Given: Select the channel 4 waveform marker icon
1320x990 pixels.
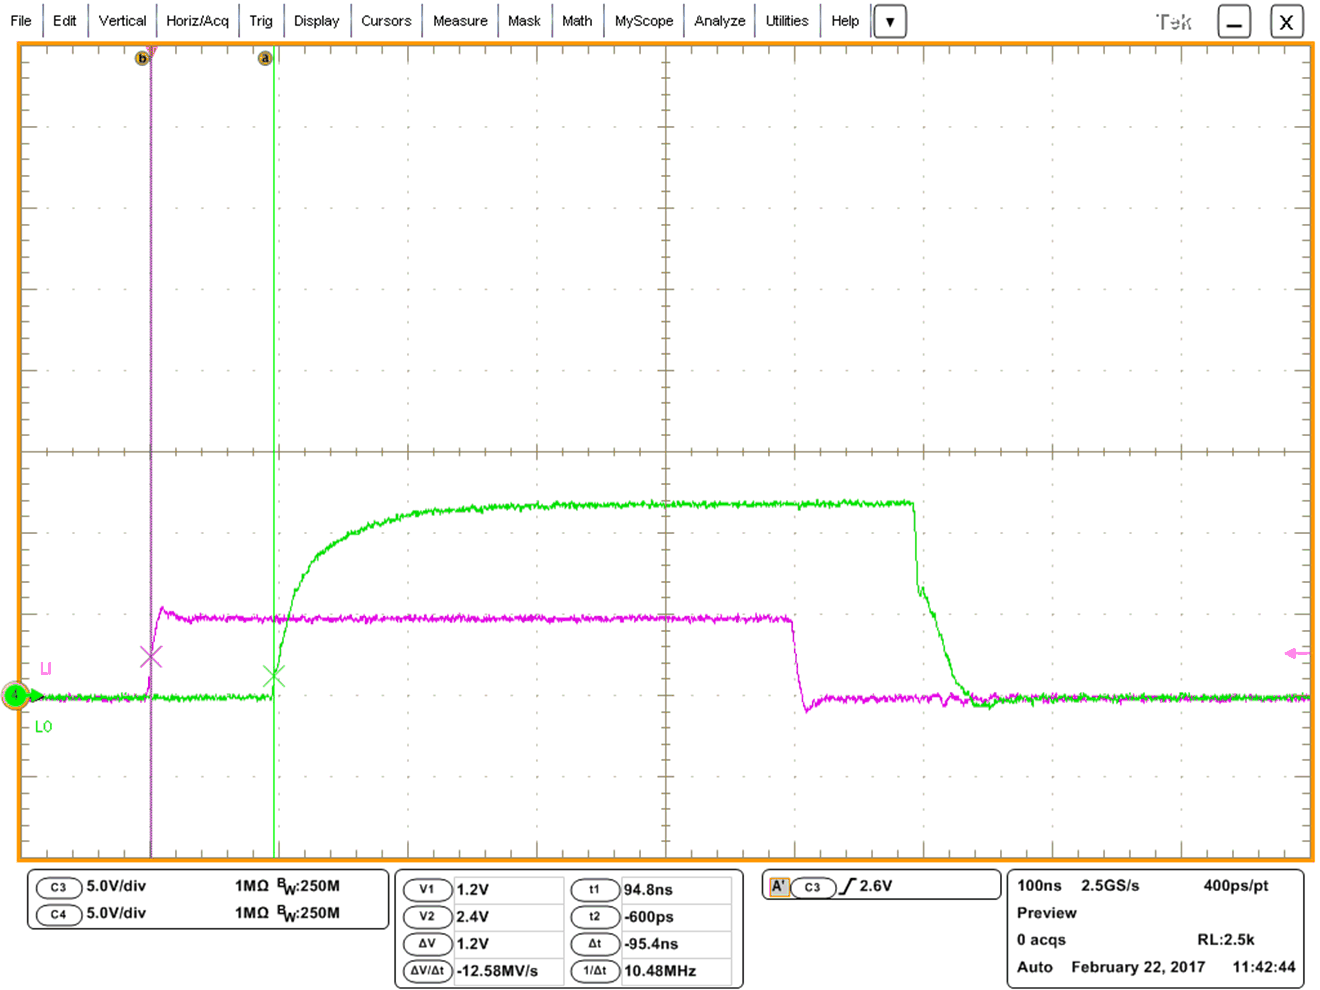Looking at the screenshot, I should pos(16,696).
